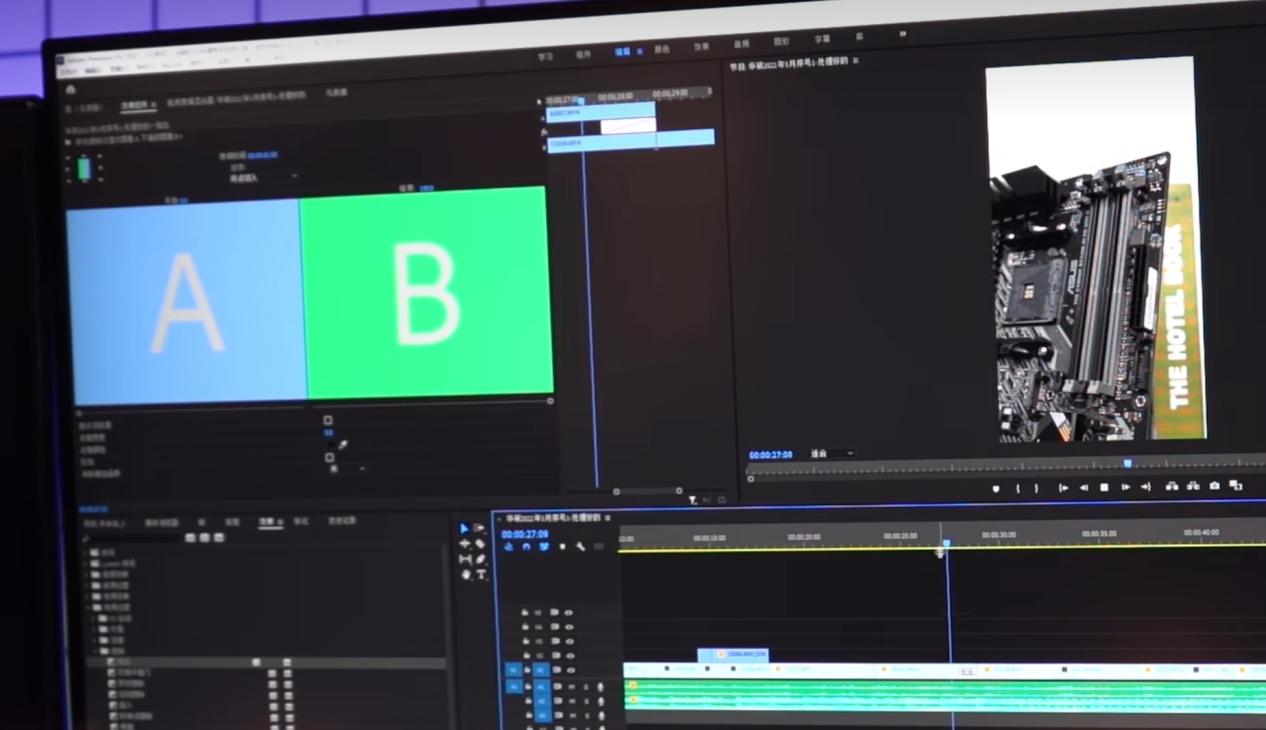Open timeline wrench display settings
The width and height of the screenshot is (1266, 730).
pyautogui.click(x=581, y=547)
